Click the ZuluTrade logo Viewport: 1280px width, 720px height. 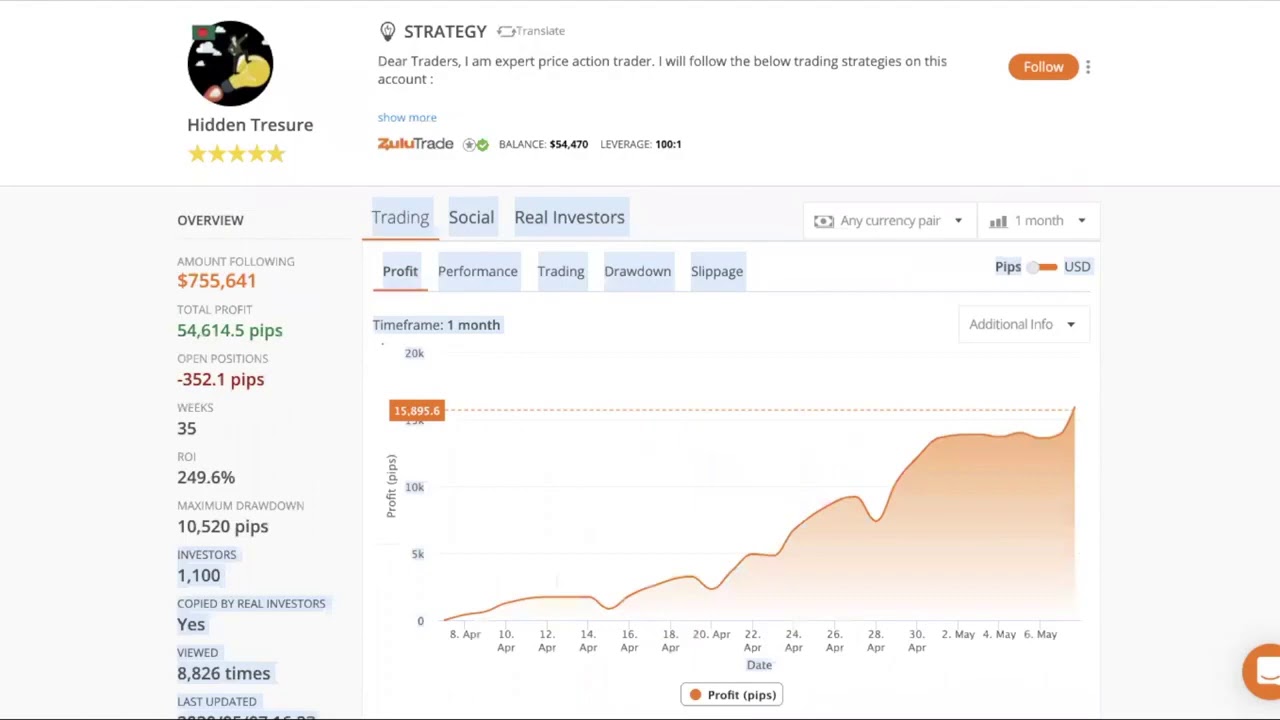point(415,144)
